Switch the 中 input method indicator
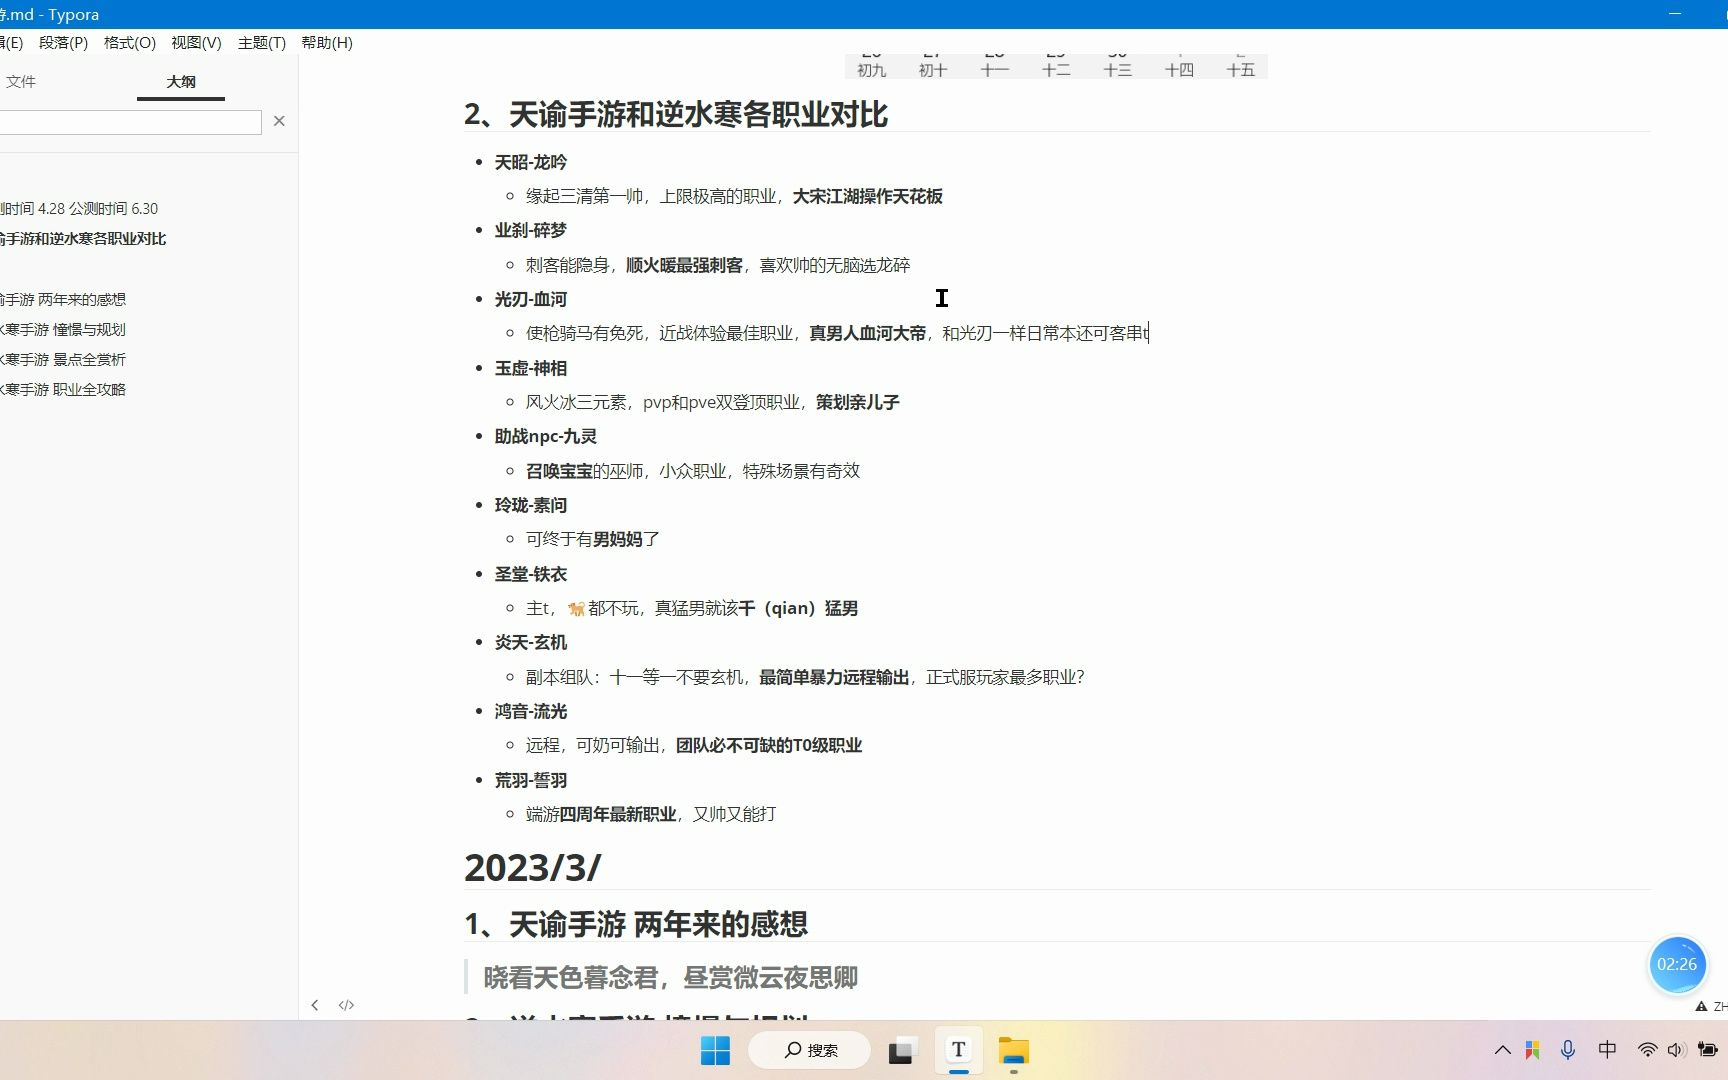1728x1080 pixels. click(1607, 1050)
